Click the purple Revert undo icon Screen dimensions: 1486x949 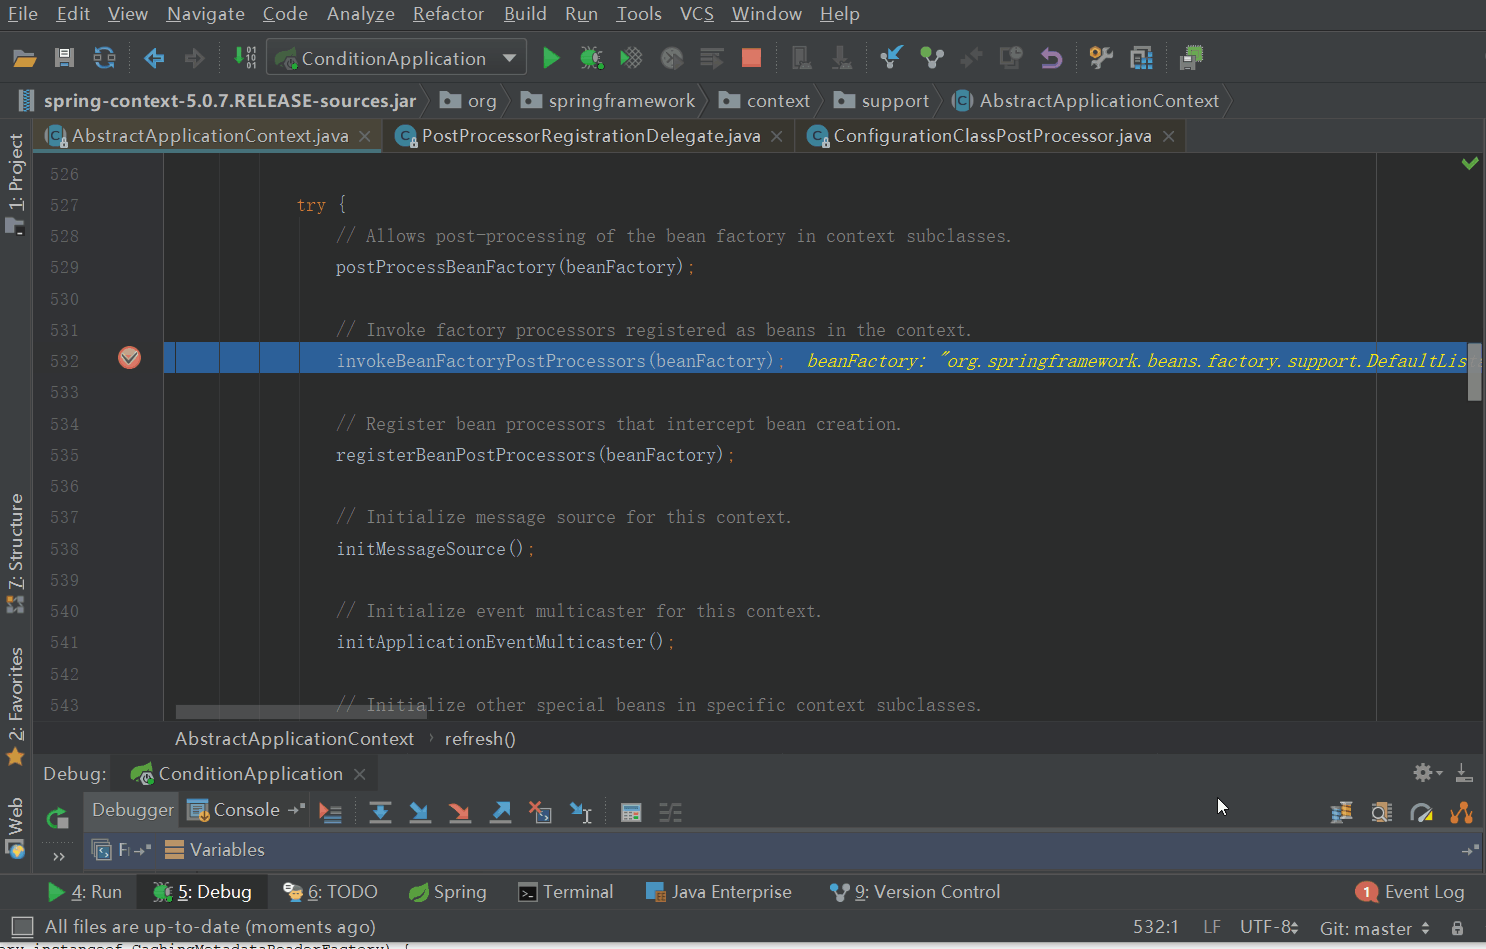pyautogui.click(x=1050, y=58)
